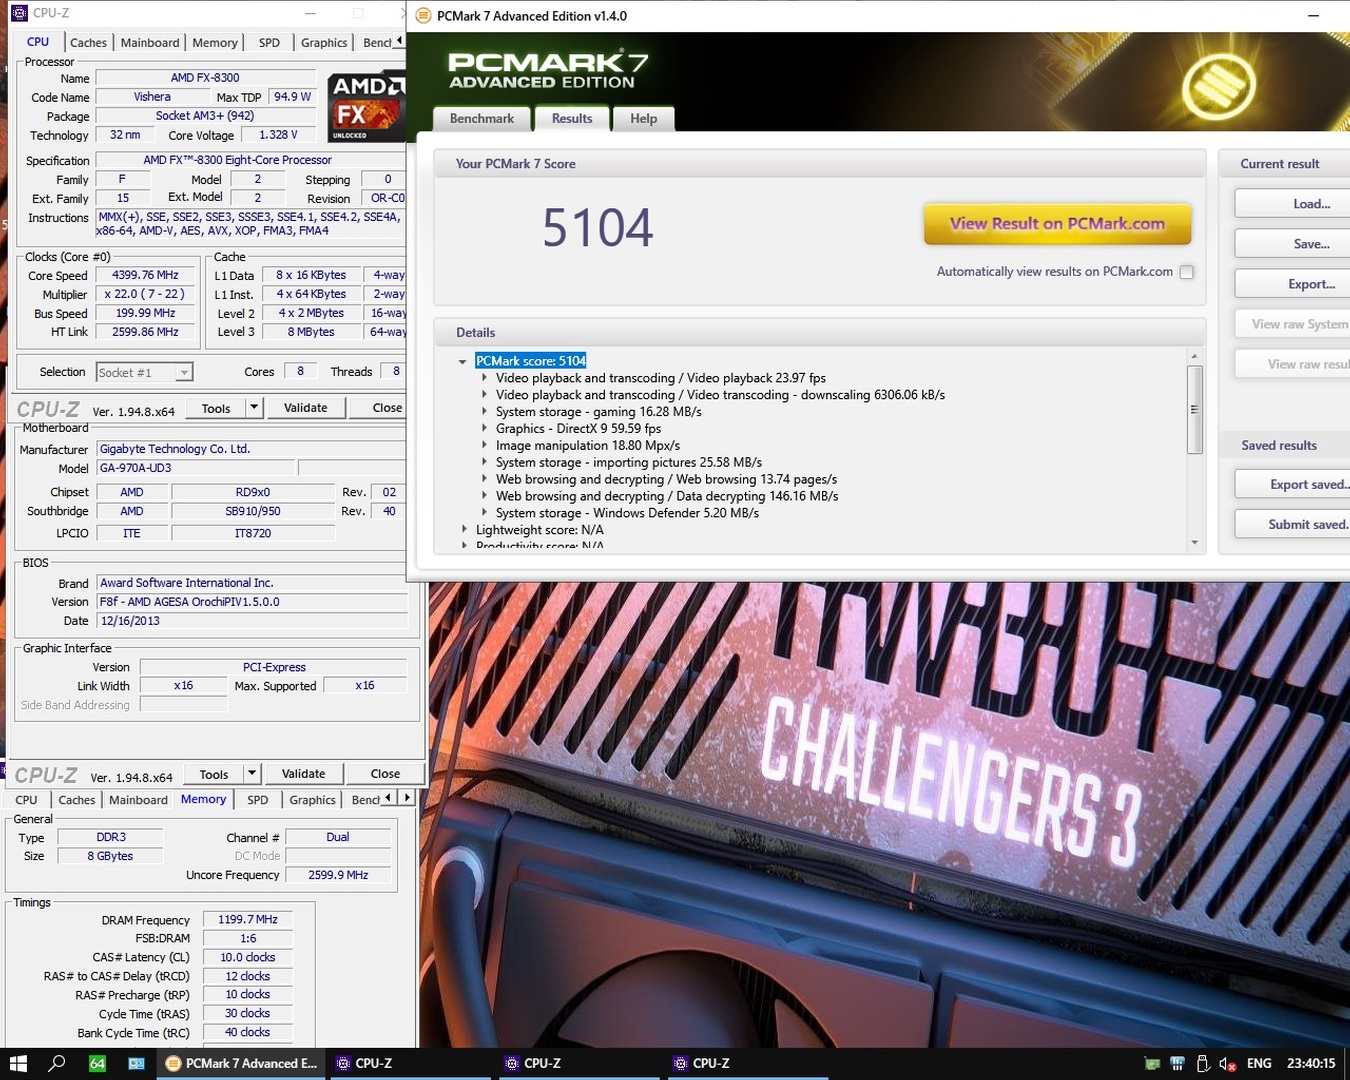The image size is (1350, 1080).
Task: Expand 'Graphics - DirectX 9 59.59 fps' row
Action: coord(485,429)
